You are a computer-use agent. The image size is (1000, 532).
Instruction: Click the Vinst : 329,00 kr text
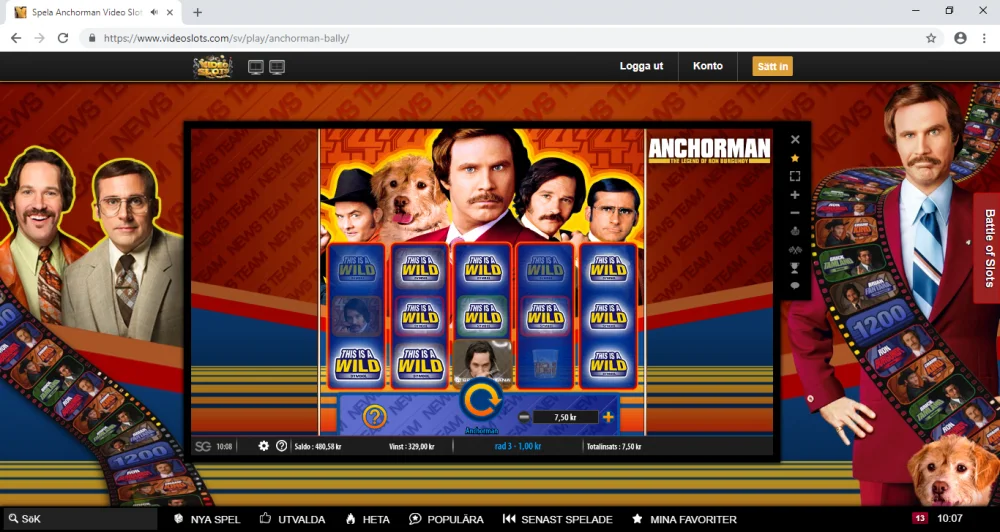(411, 447)
